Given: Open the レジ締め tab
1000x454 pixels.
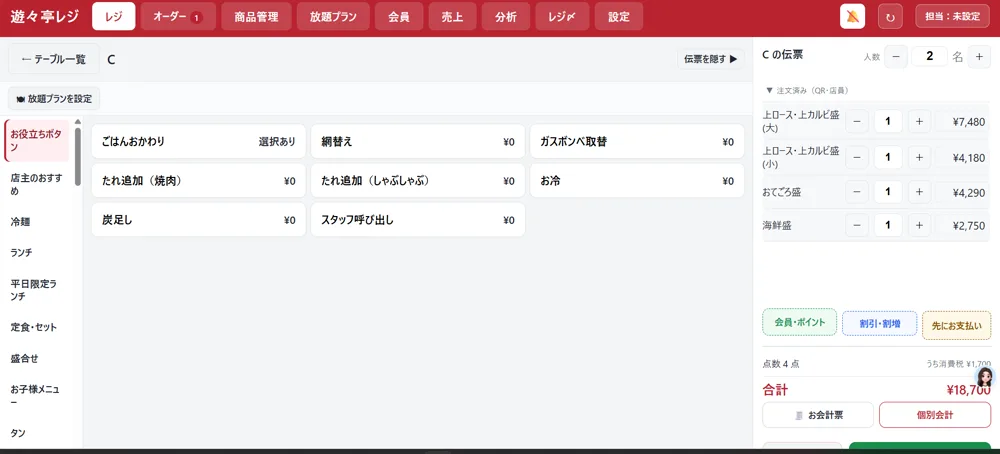Looking at the screenshot, I should 562,17.
